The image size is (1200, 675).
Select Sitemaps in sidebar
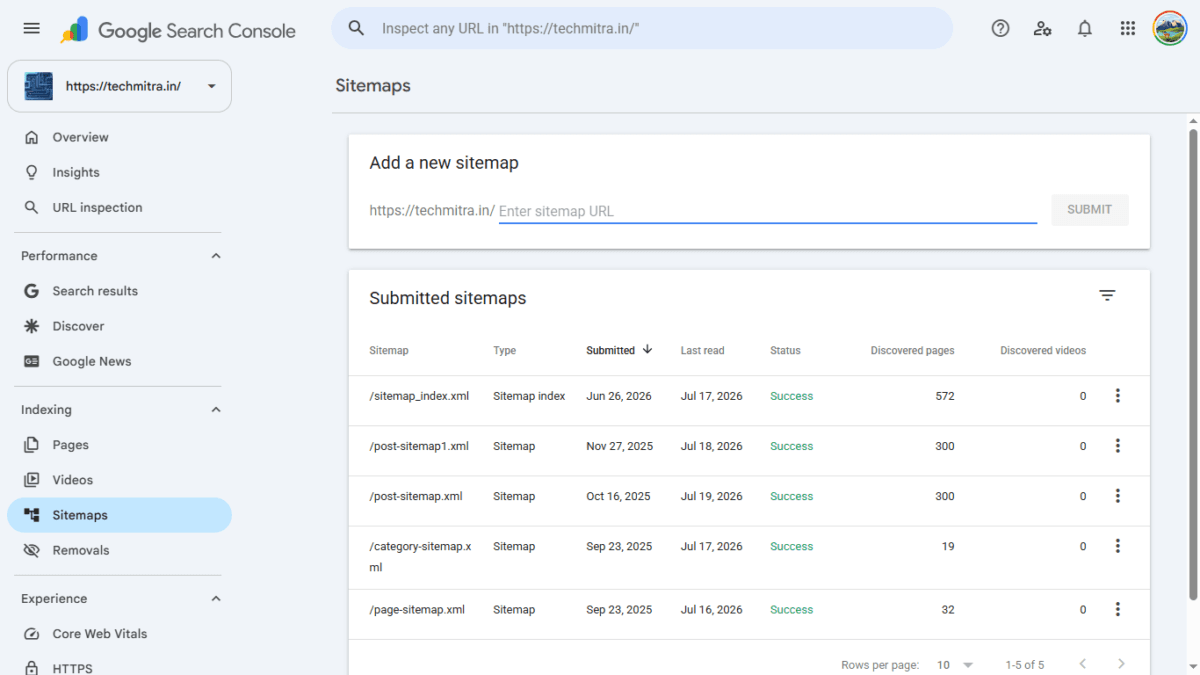click(119, 515)
